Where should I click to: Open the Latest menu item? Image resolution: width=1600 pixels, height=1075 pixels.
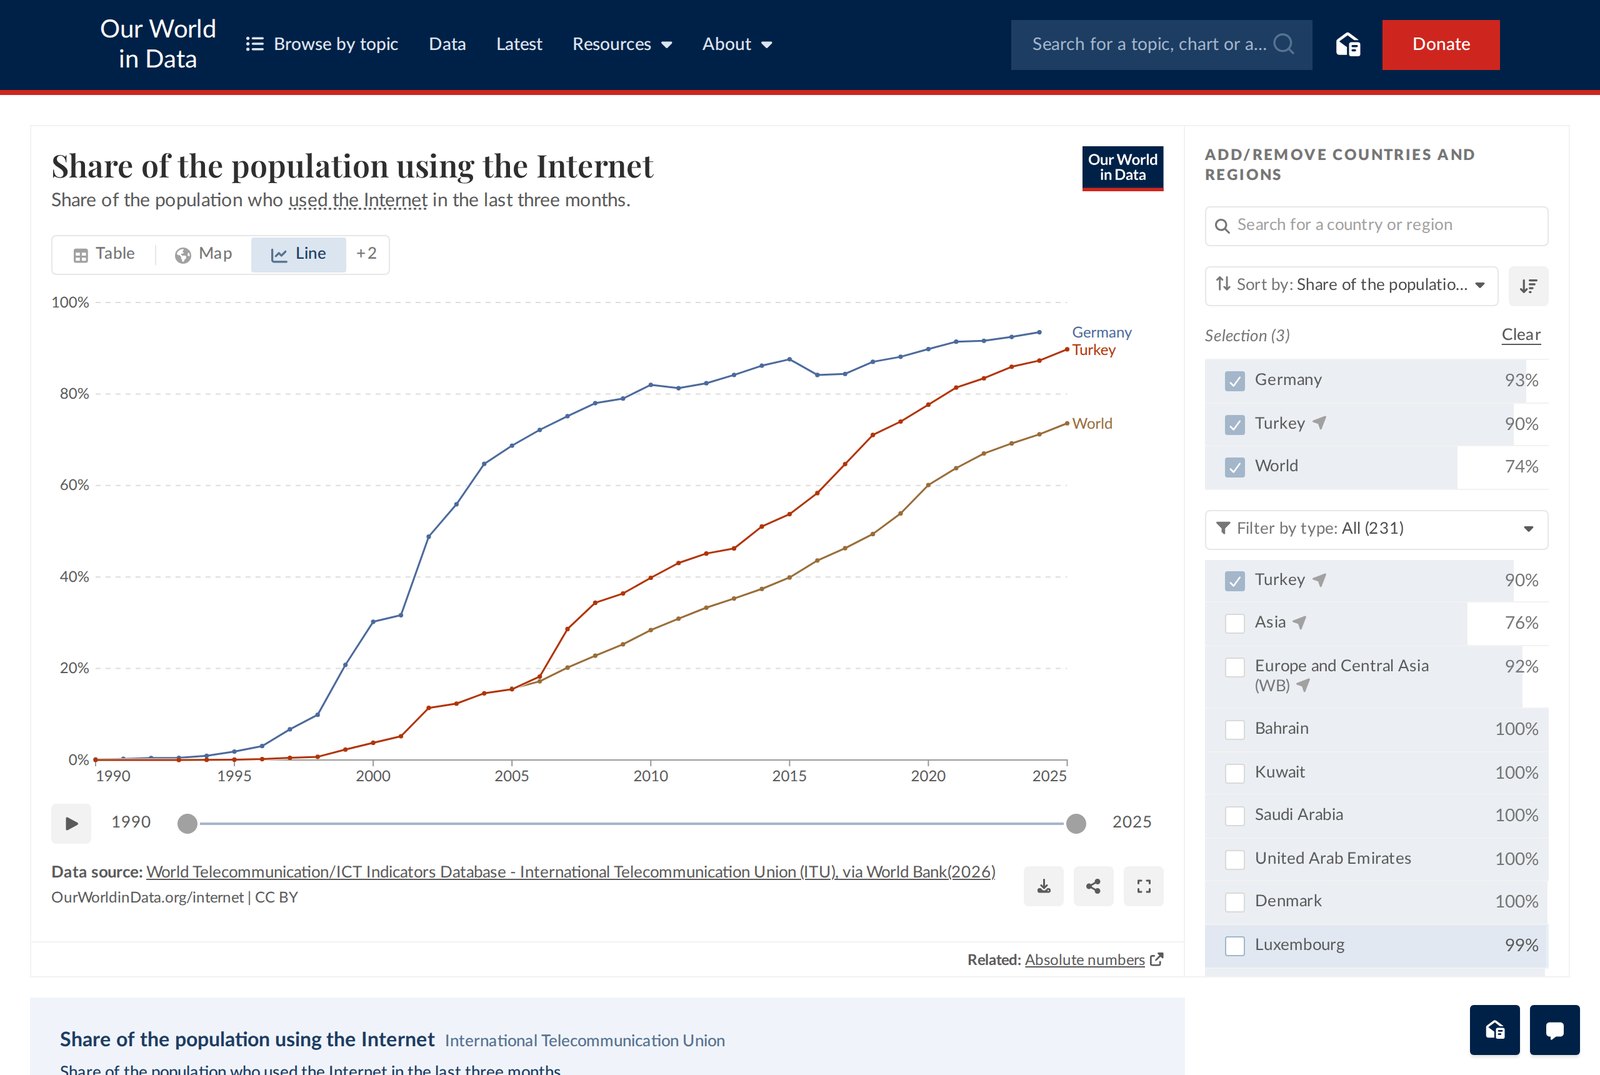519,44
